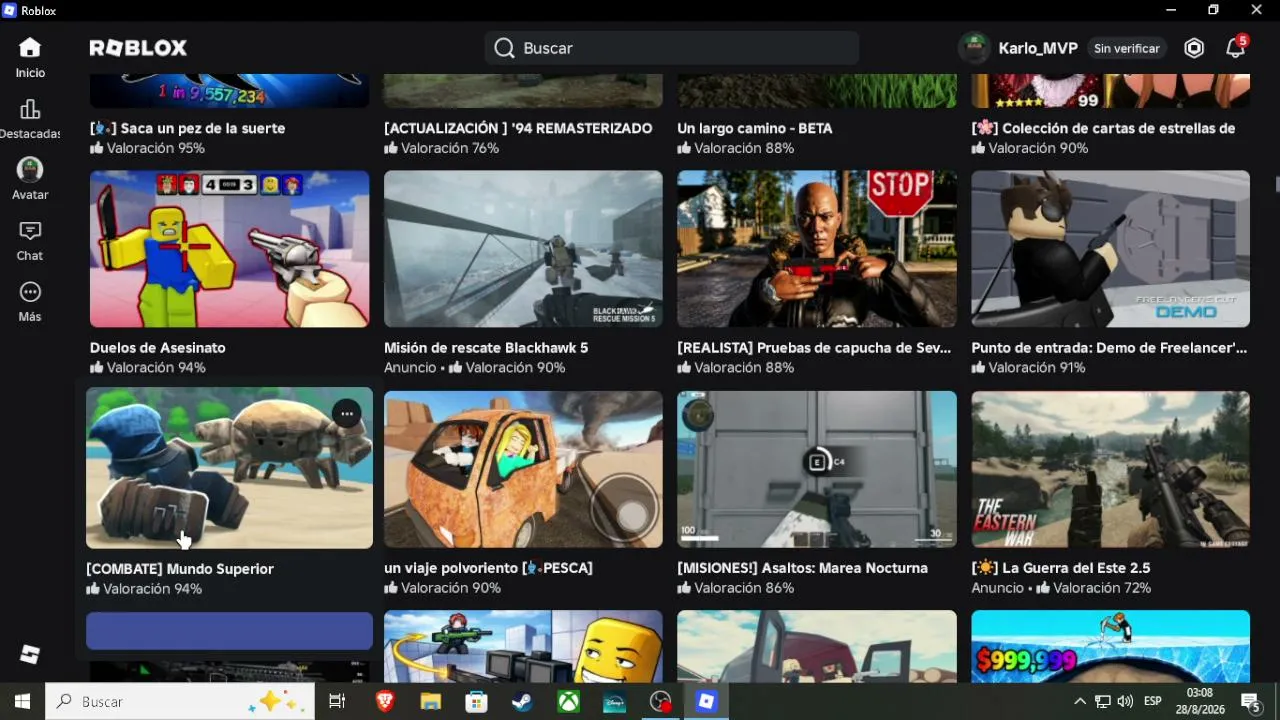Open Disney+ from the taskbar
This screenshot has width=1280, height=720.
[x=614, y=702]
